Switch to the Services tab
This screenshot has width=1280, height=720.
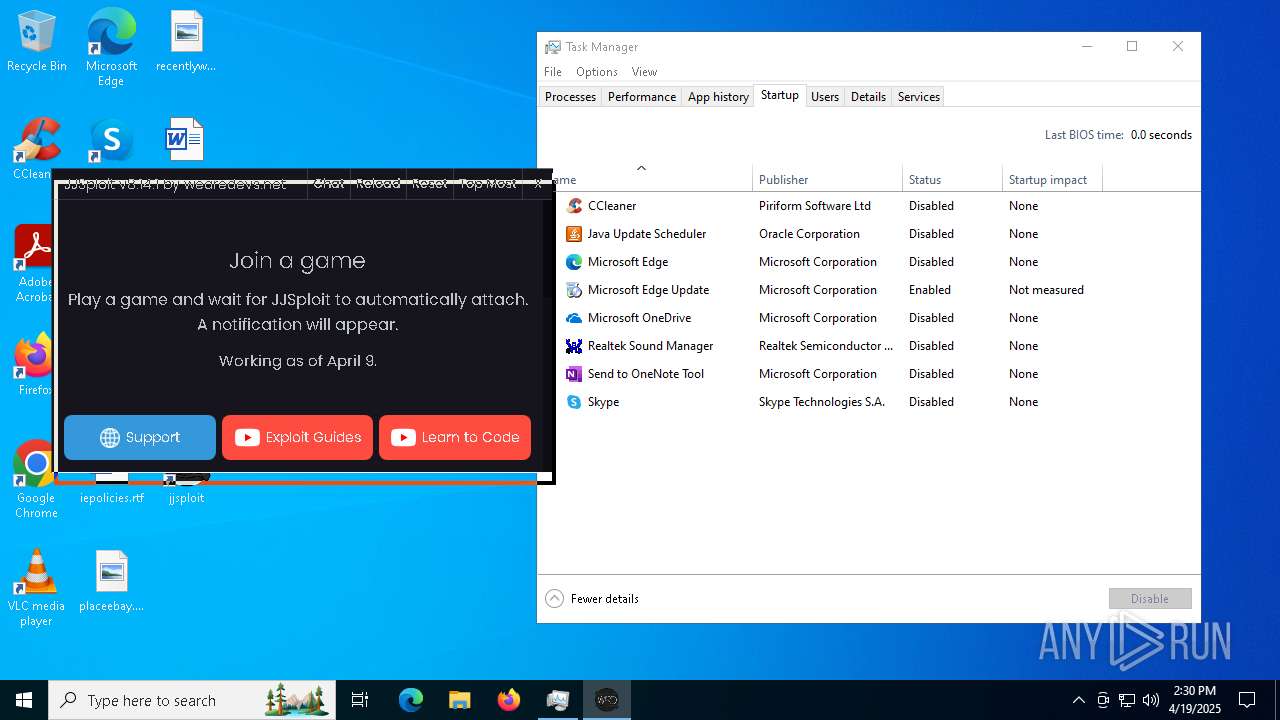(919, 97)
